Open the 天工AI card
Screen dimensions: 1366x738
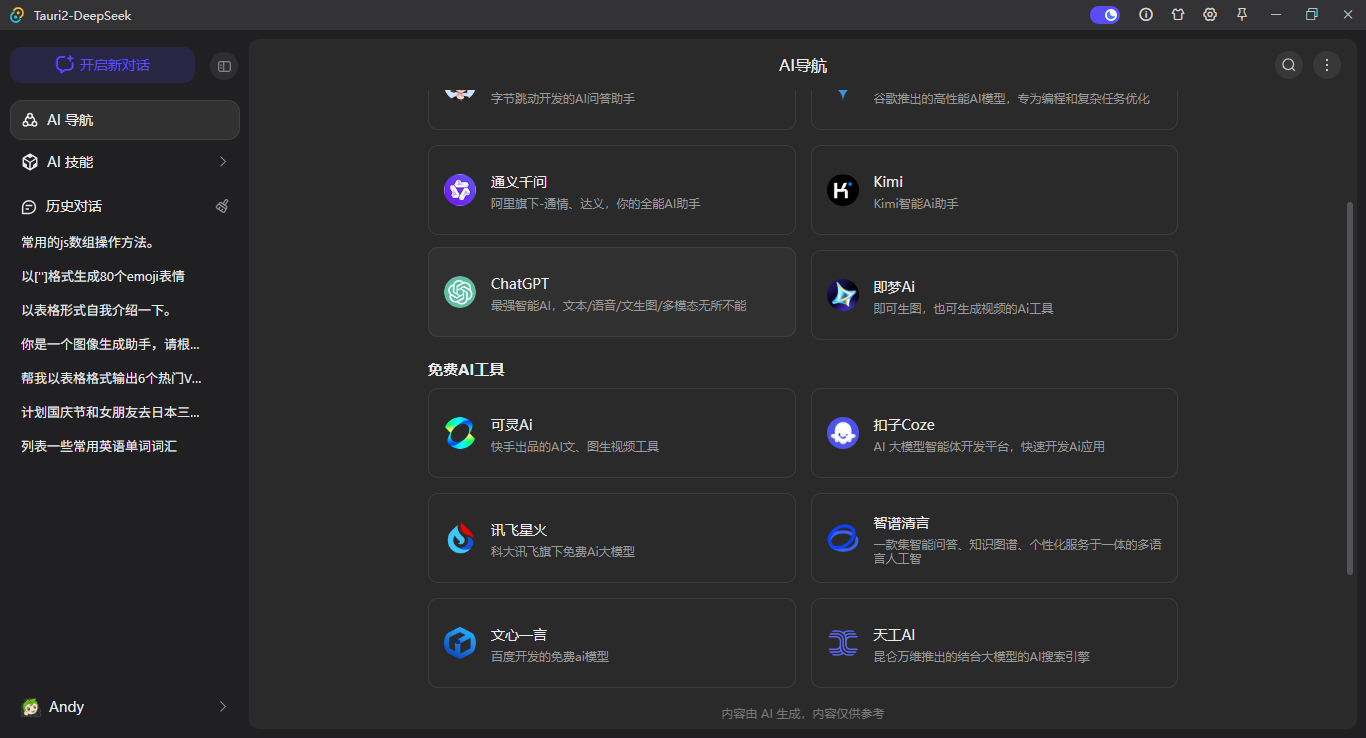[x=994, y=643]
